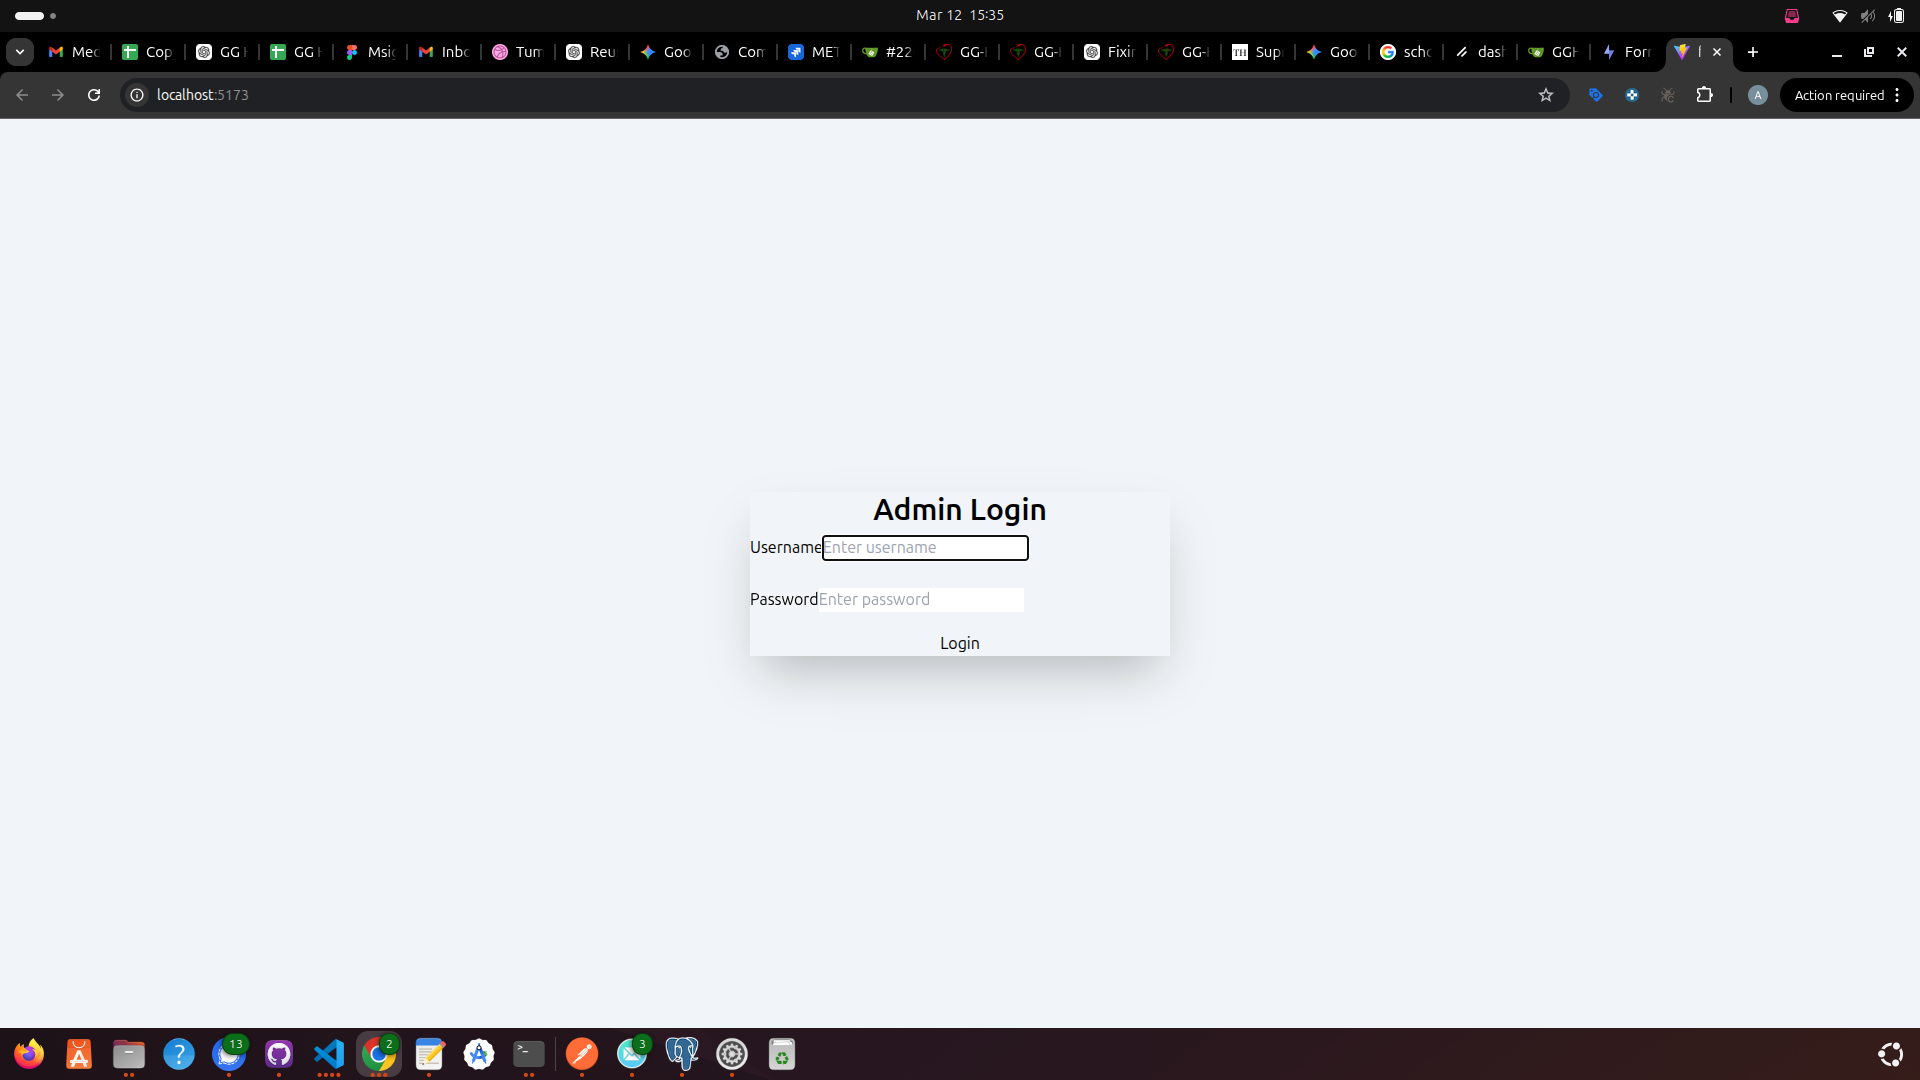Image resolution: width=1920 pixels, height=1080 pixels.
Task: Click the Login button
Action: pyautogui.click(x=959, y=643)
